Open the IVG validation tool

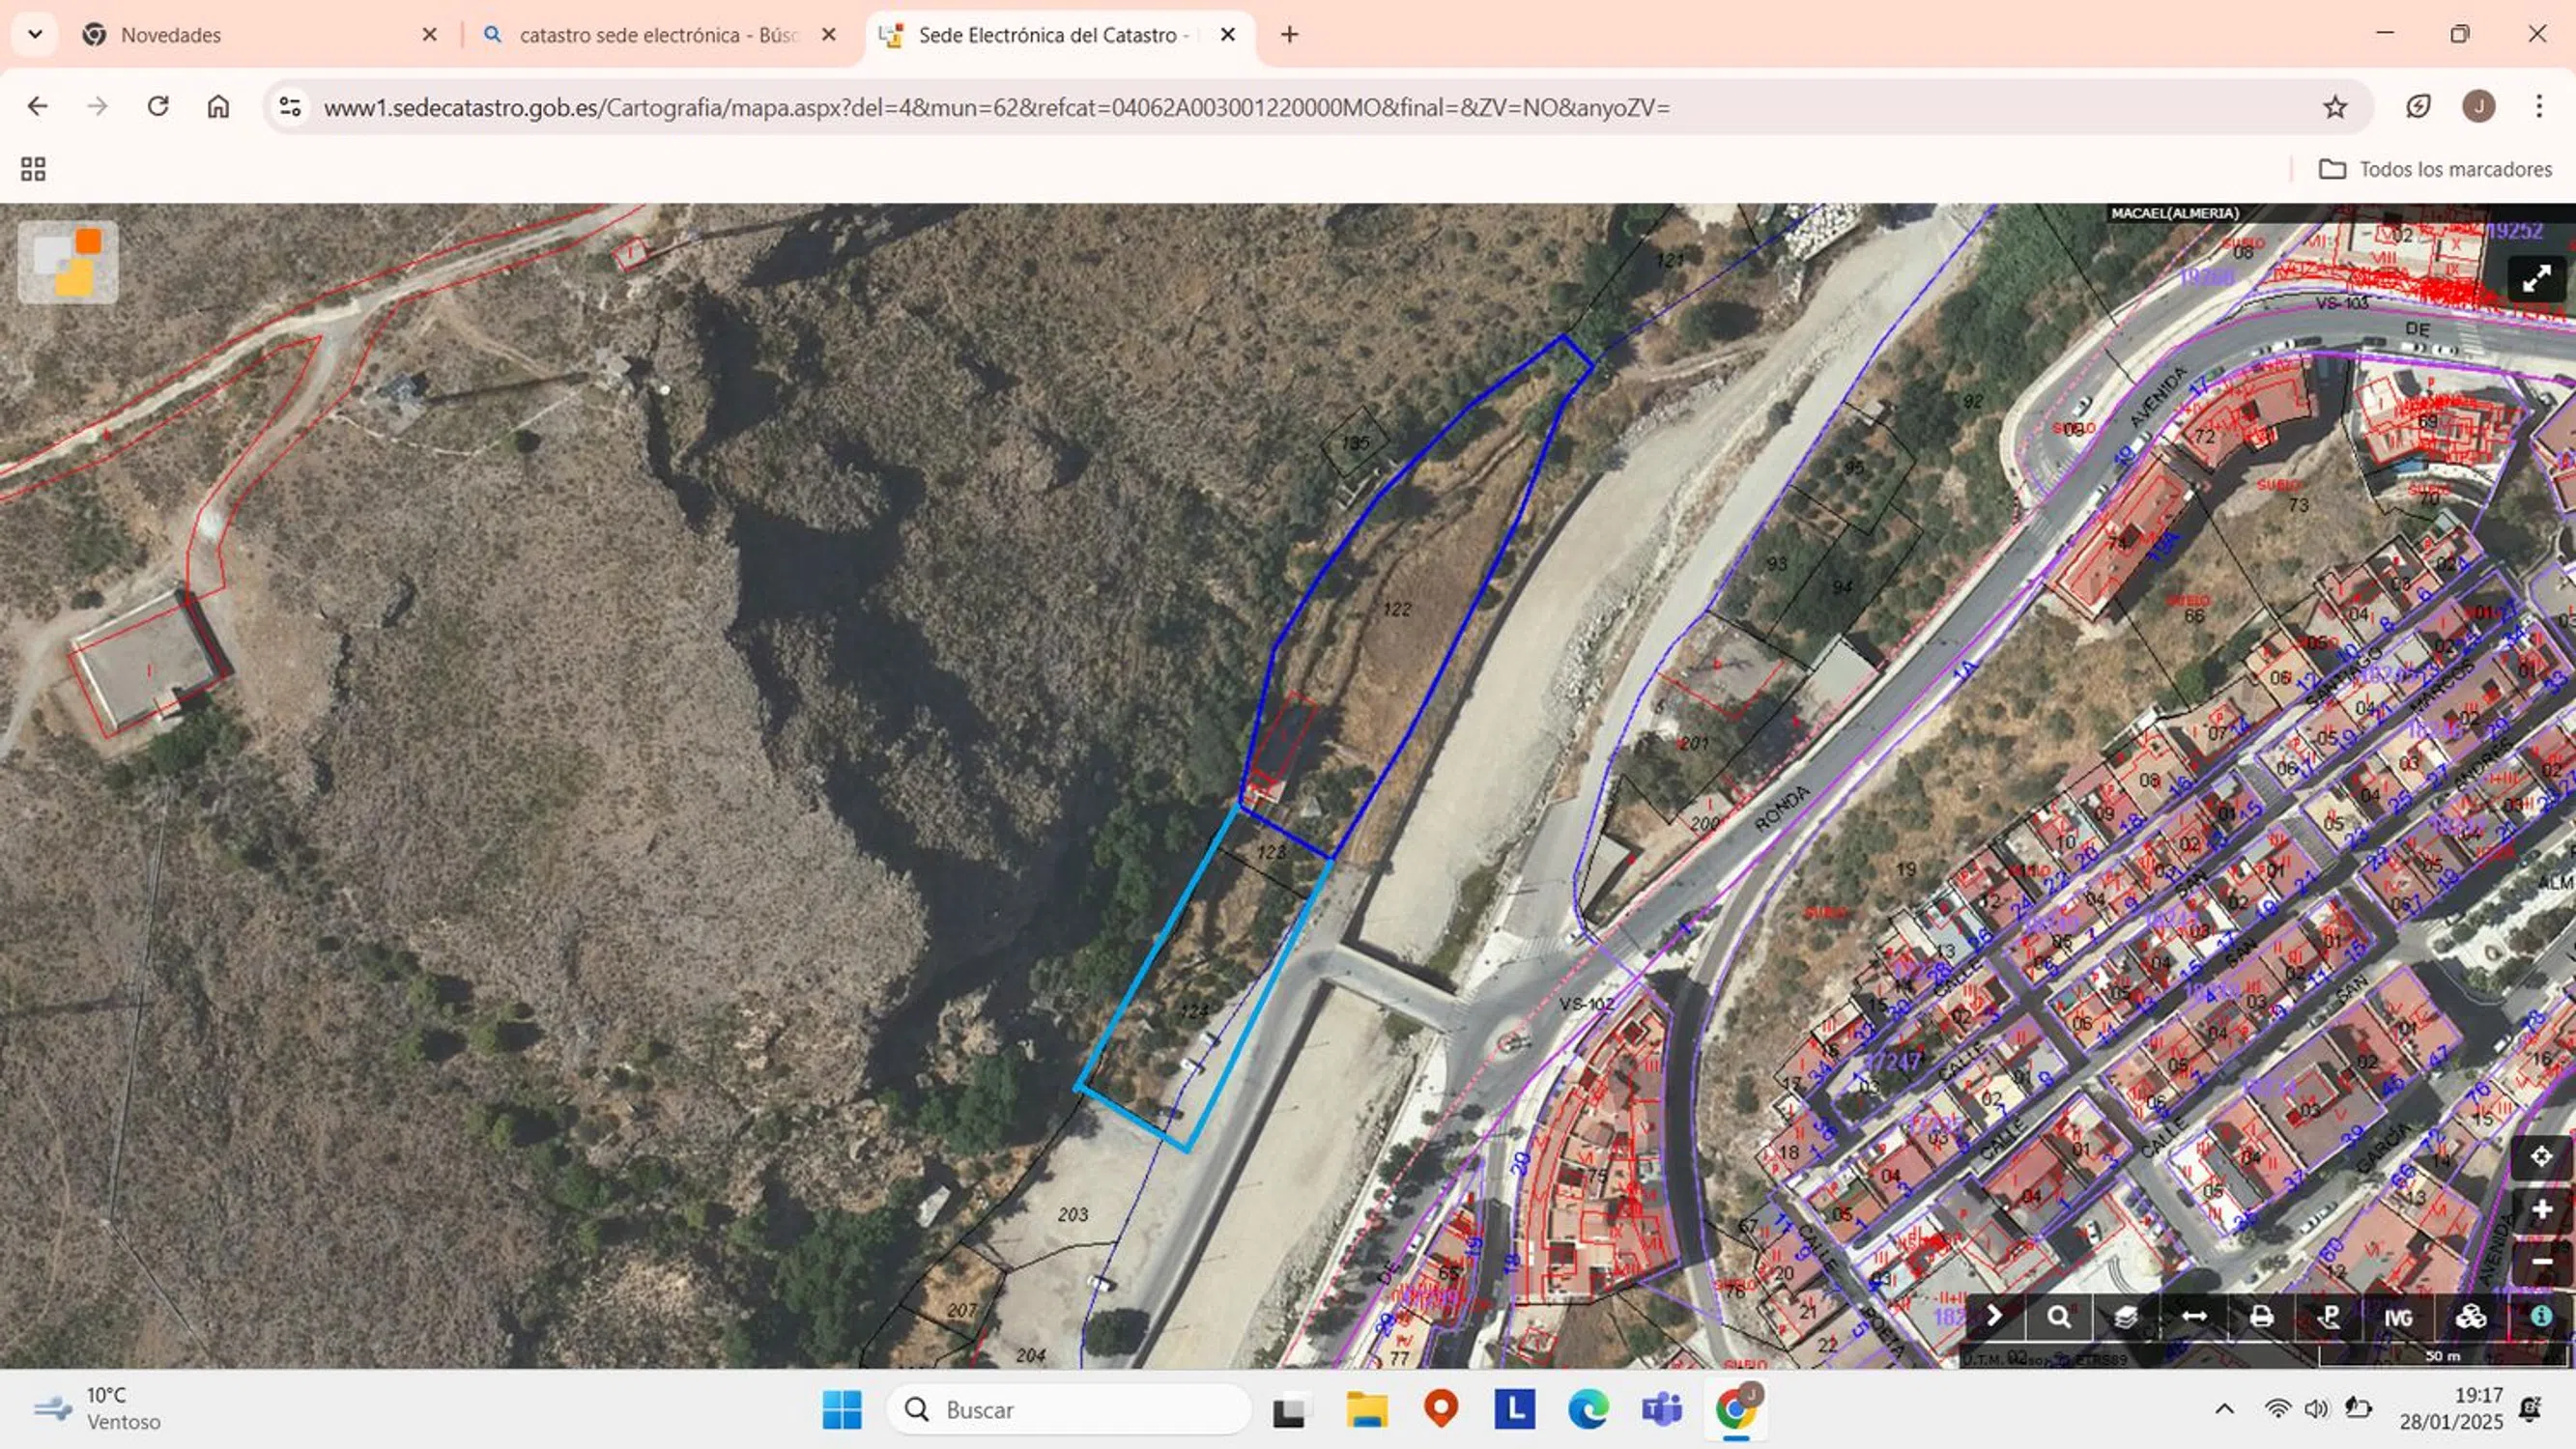2398,1317
